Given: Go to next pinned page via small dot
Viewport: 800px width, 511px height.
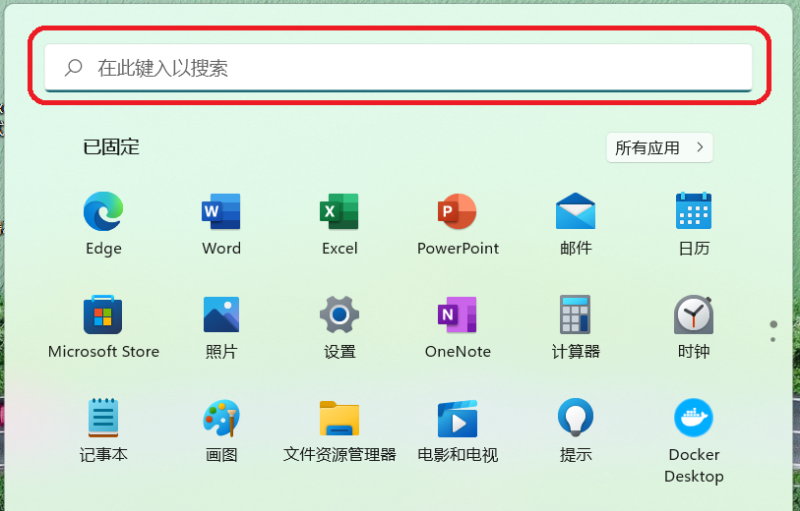Looking at the screenshot, I should (773, 340).
